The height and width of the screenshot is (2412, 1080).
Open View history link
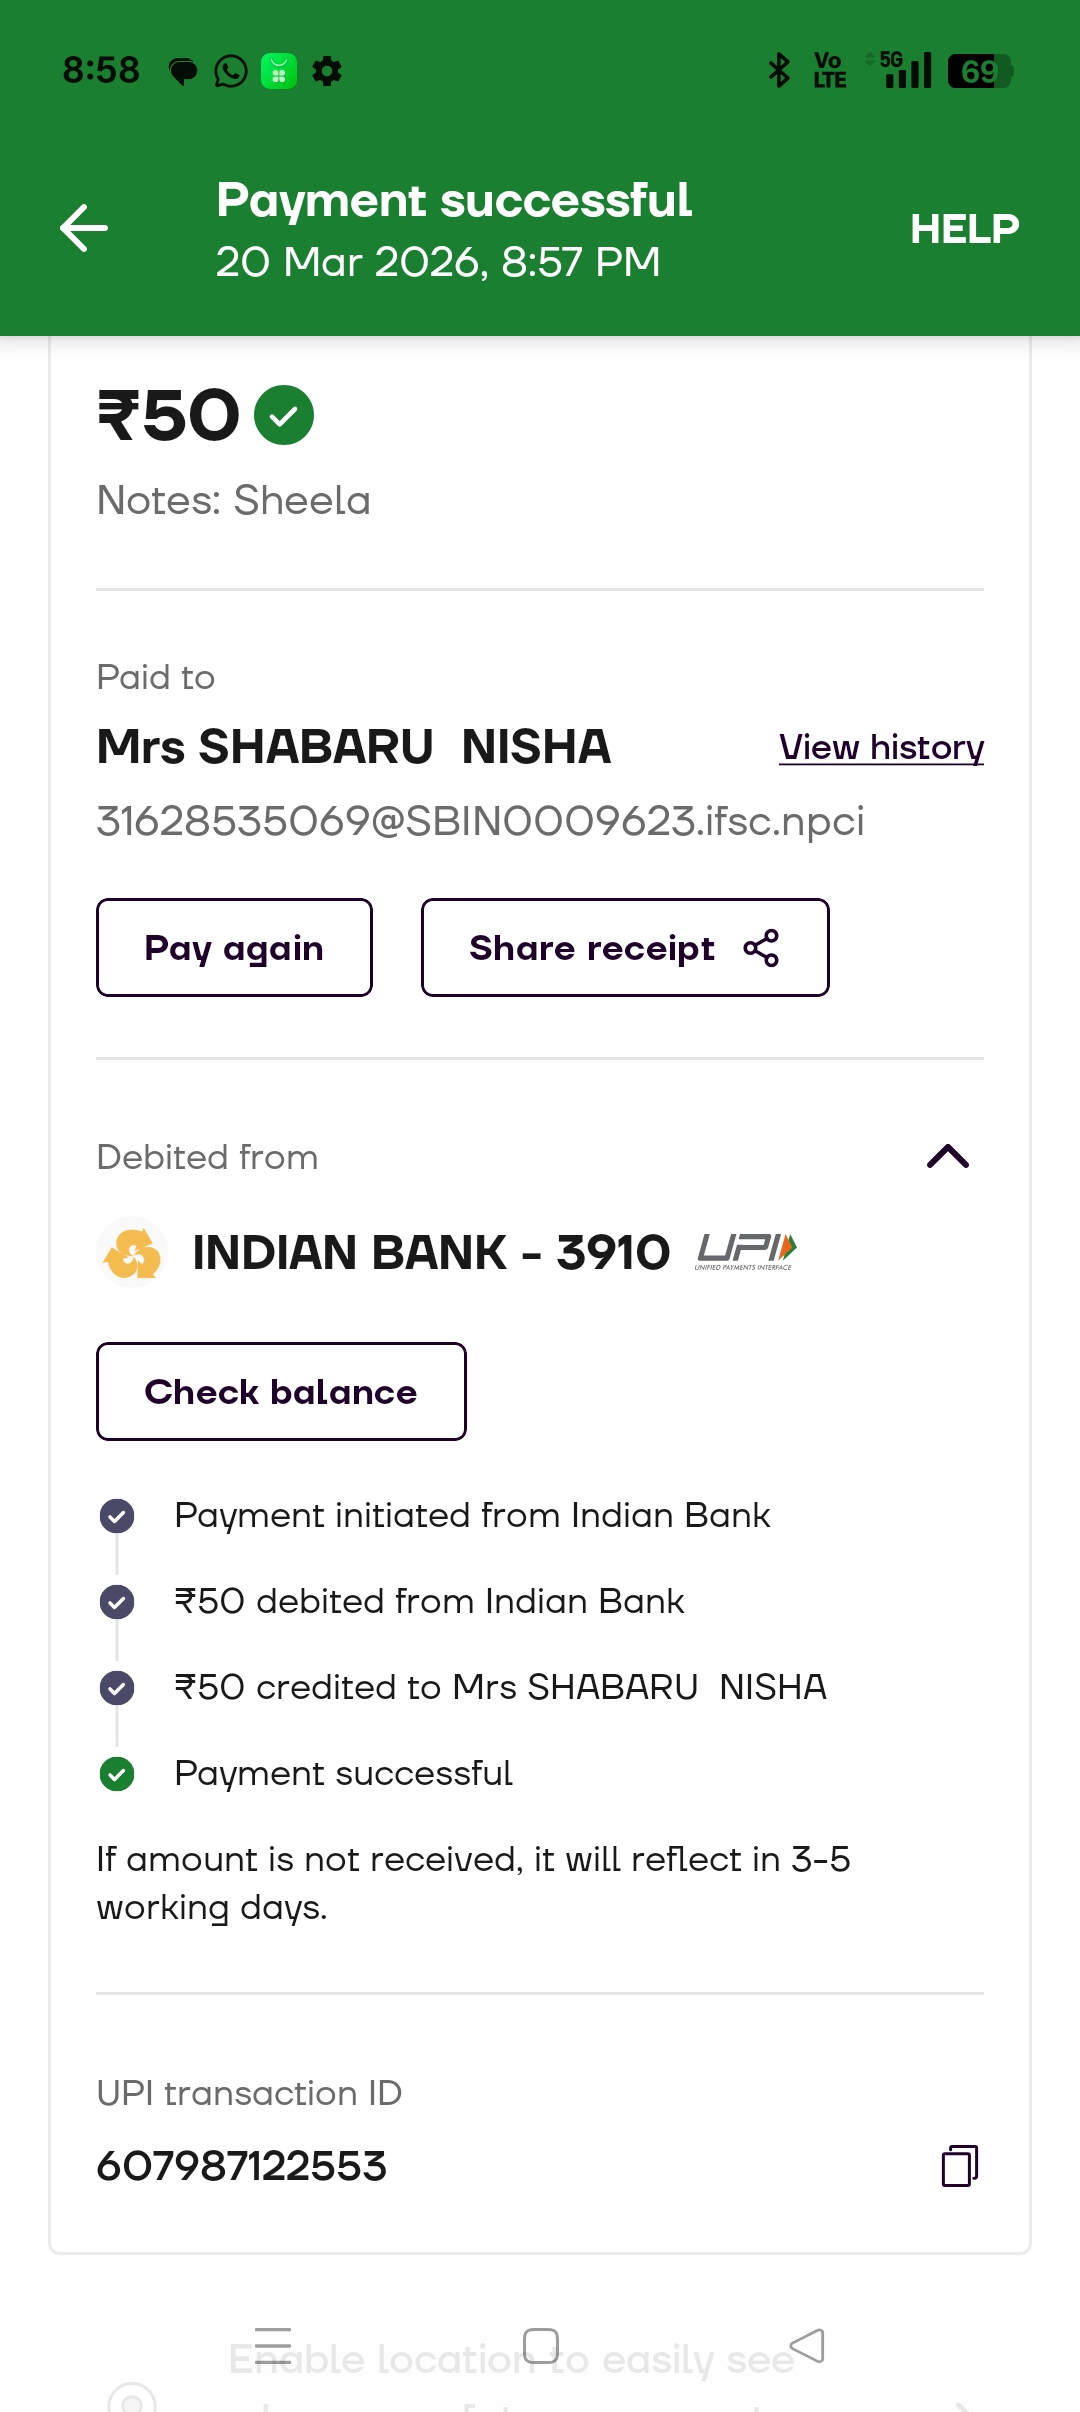coord(881,747)
